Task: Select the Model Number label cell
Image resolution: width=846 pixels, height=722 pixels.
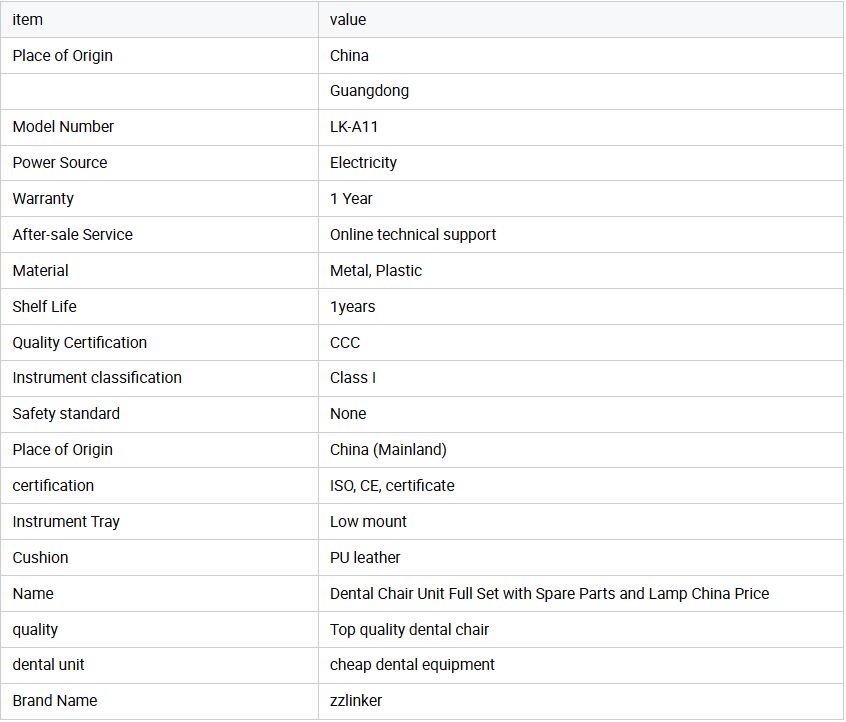Action: pyautogui.click(x=63, y=127)
